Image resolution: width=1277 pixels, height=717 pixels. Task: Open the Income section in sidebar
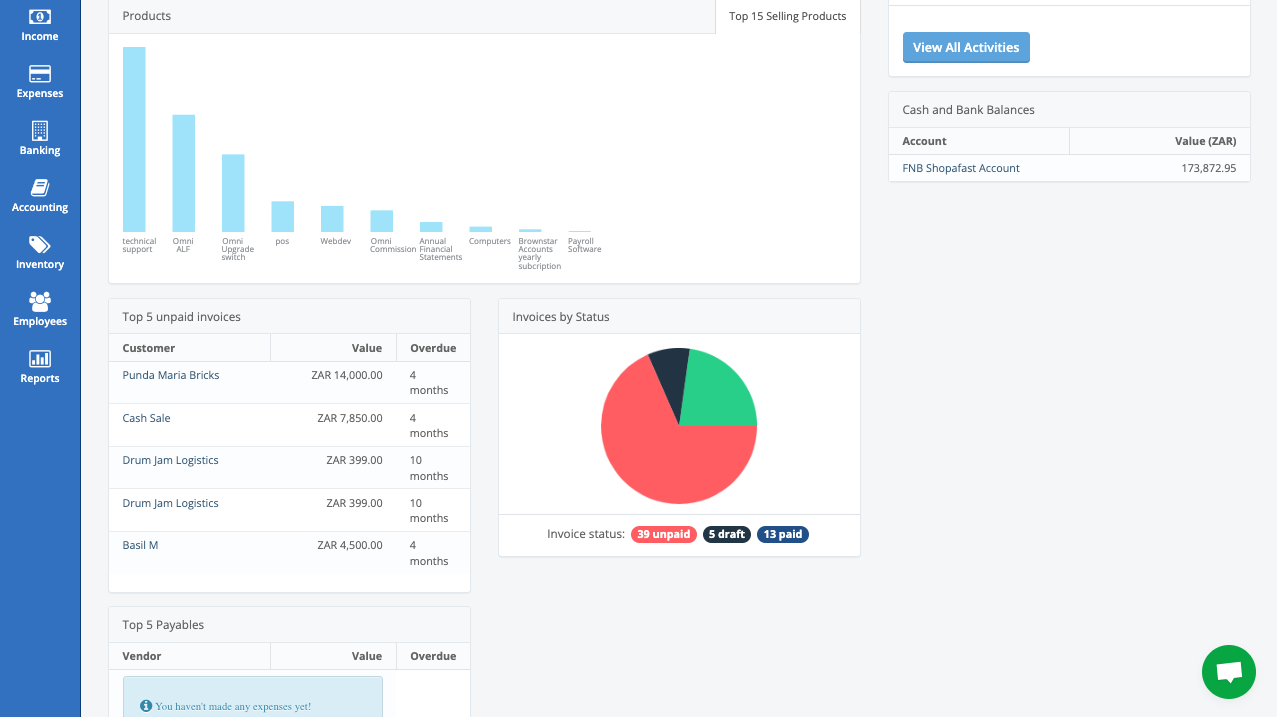coord(39,24)
